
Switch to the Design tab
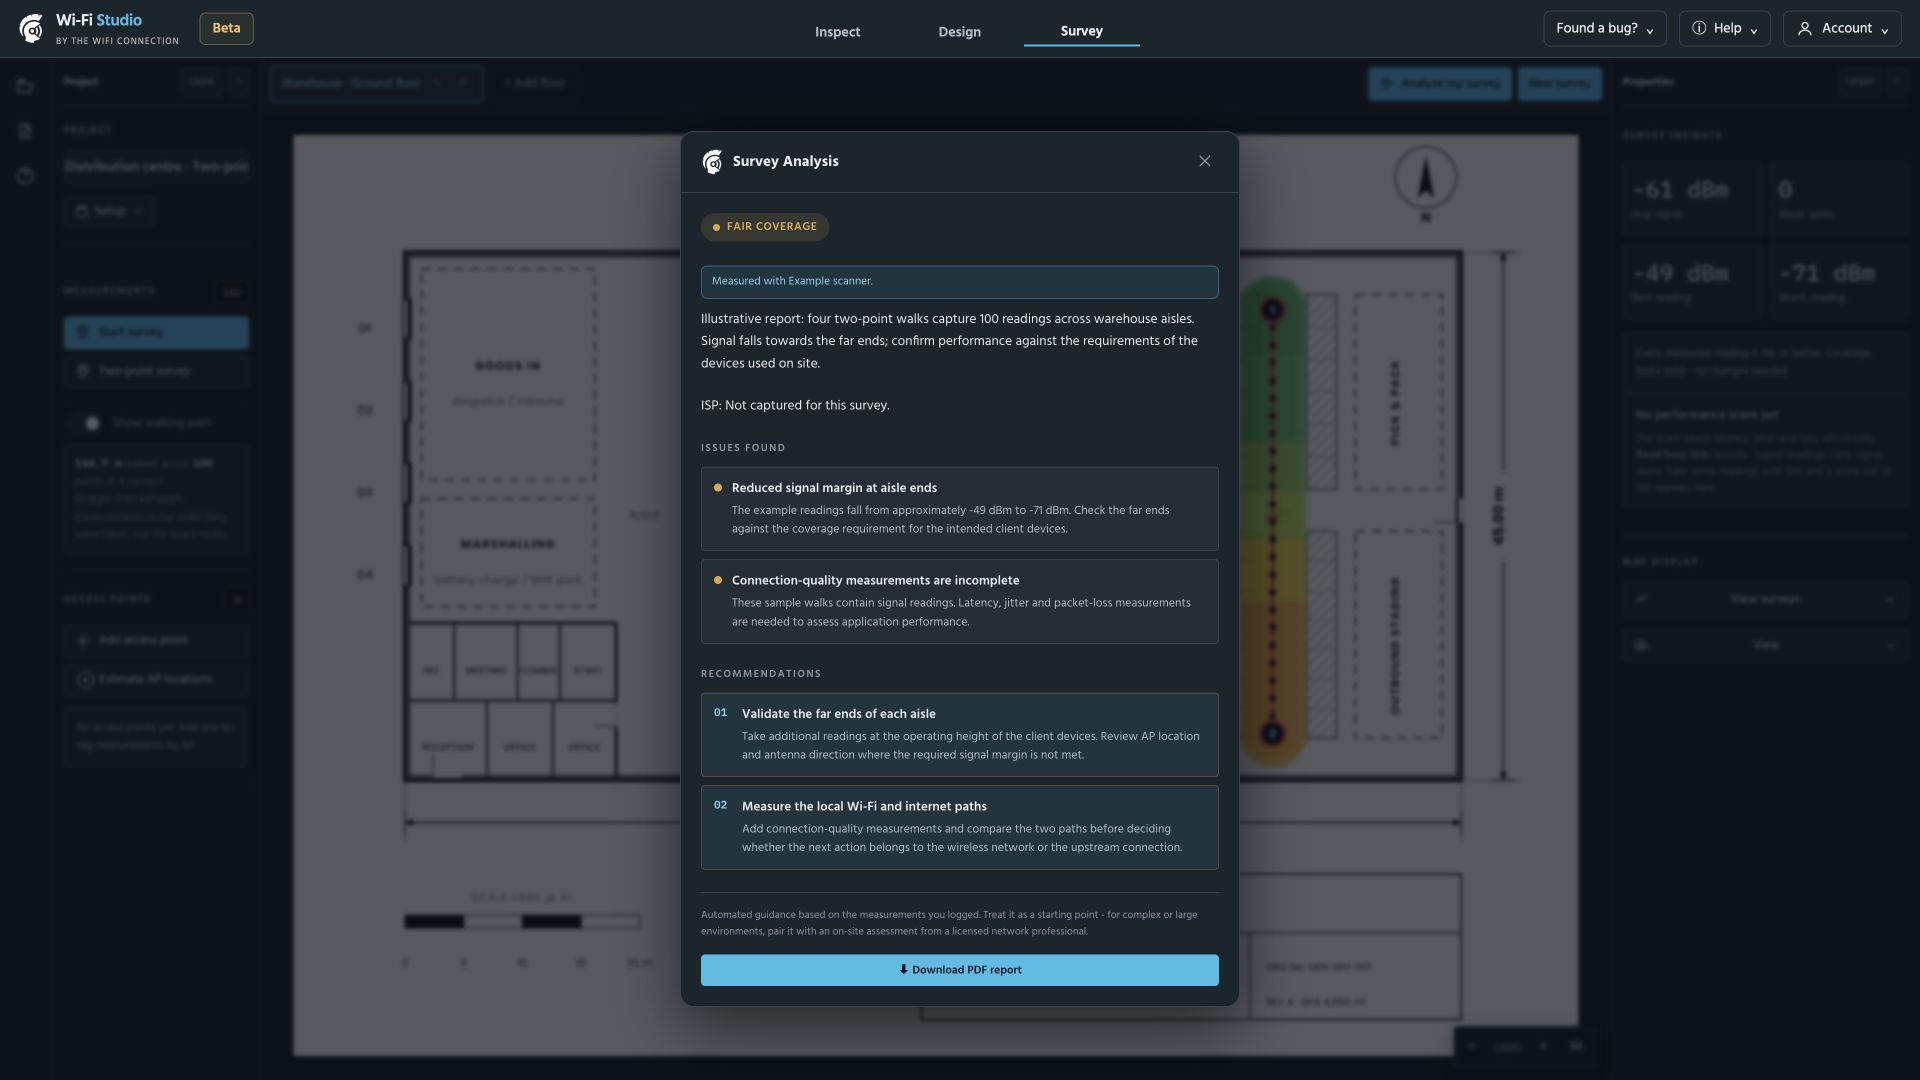pos(959,32)
